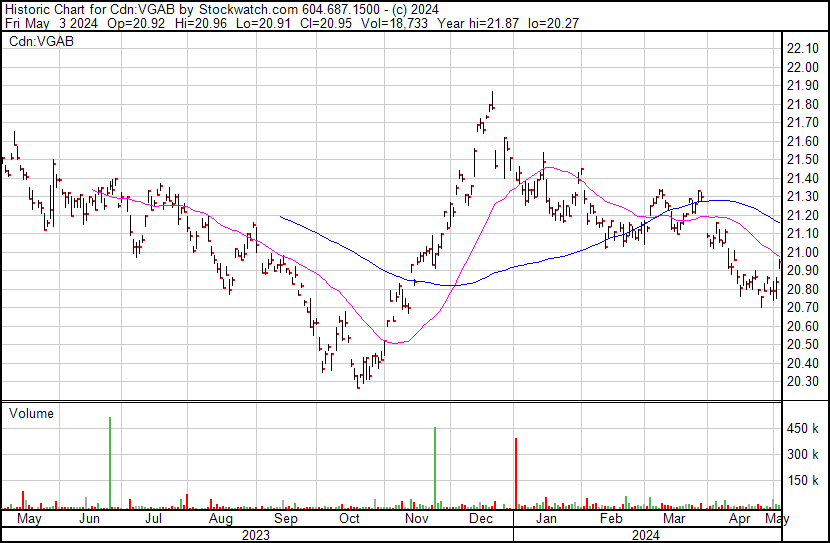Click the tall green June volume spike
This screenshot has height=543, width=830.
tap(110, 463)
